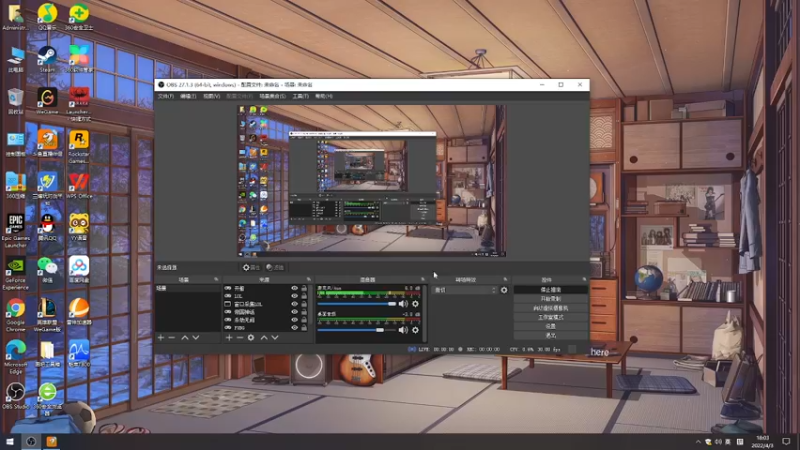Toggle eye icon for PUBG source

point(294,328)
